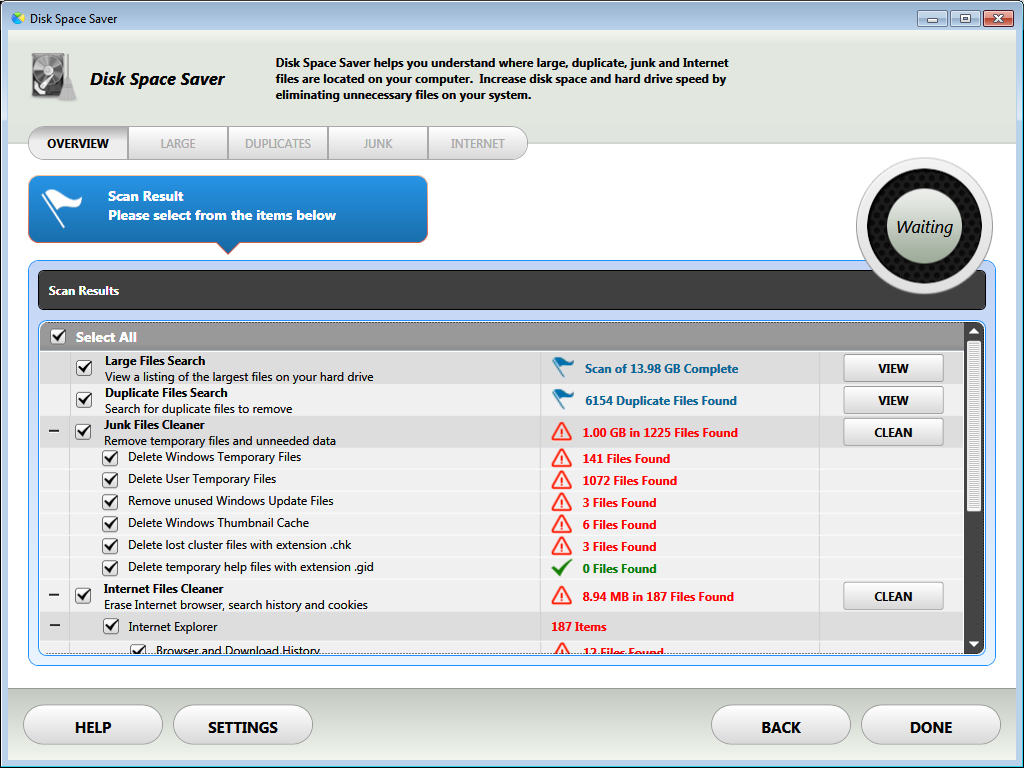Click the blue flag icon next to Scan of 13.98 GB
This screenshot has width=1024, height=768.
(x=563, y=368)
